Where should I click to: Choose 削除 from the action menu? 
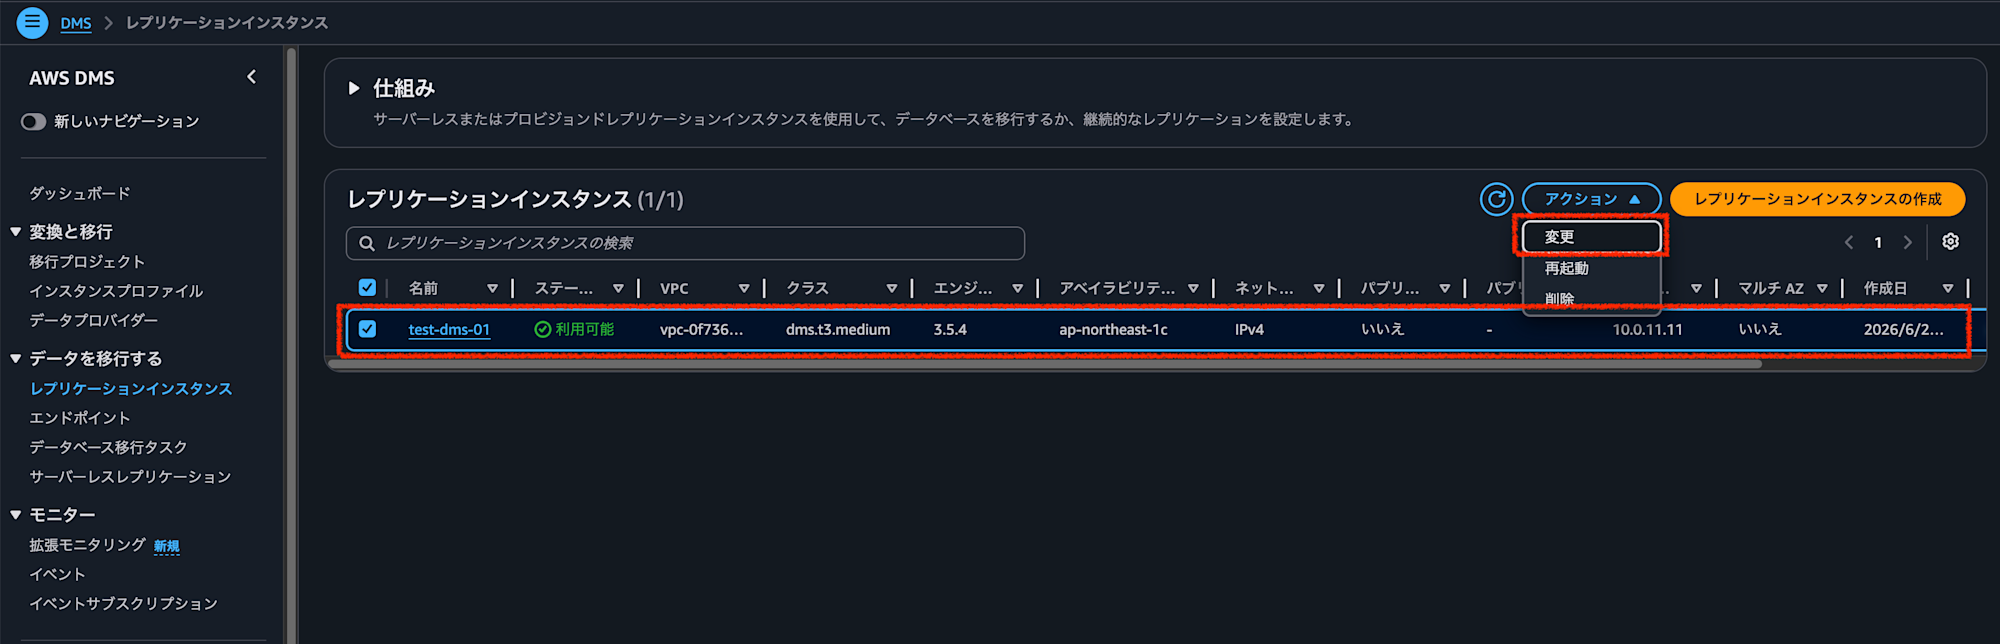[x=1591, y=298]
